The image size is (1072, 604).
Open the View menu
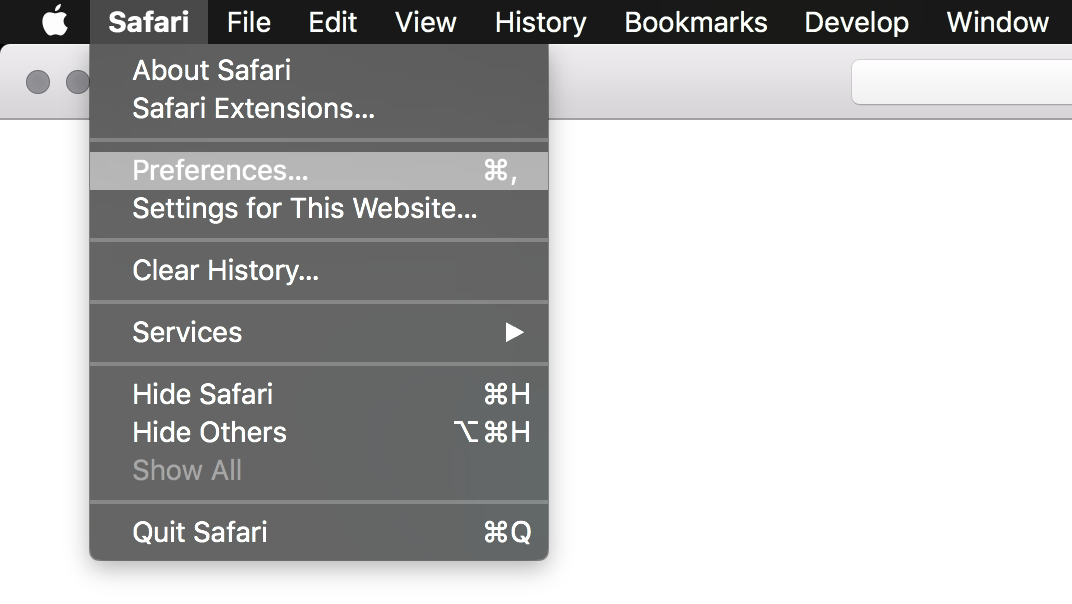425,22
